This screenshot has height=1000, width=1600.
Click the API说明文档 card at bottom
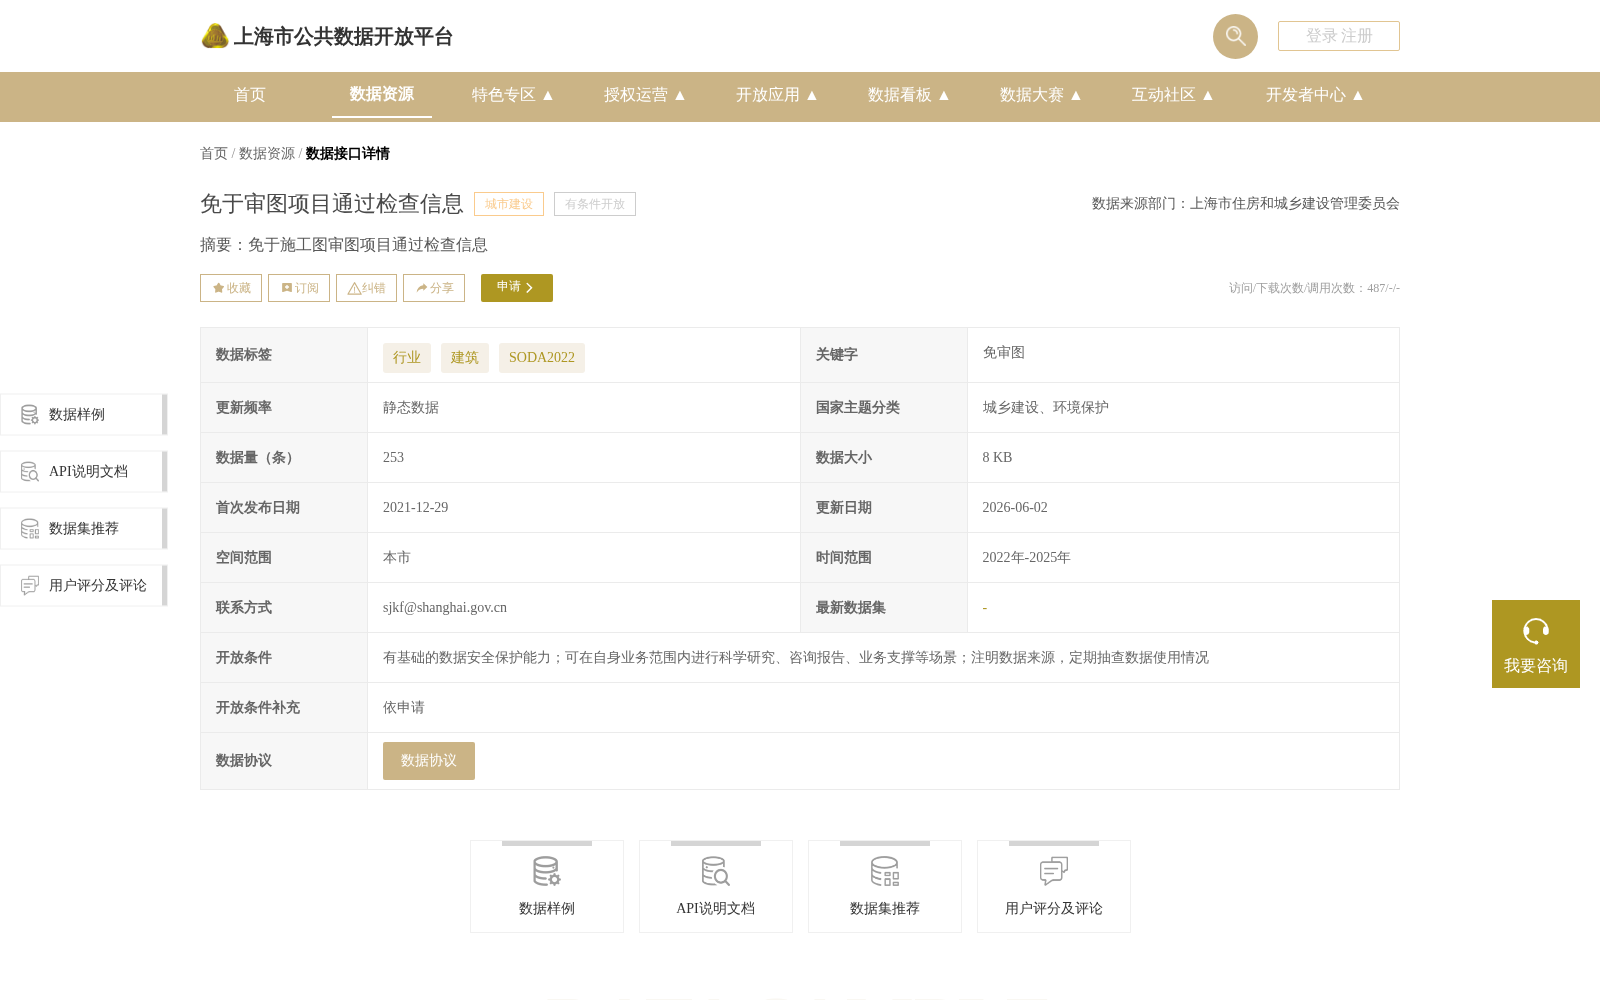pos(716,887)
